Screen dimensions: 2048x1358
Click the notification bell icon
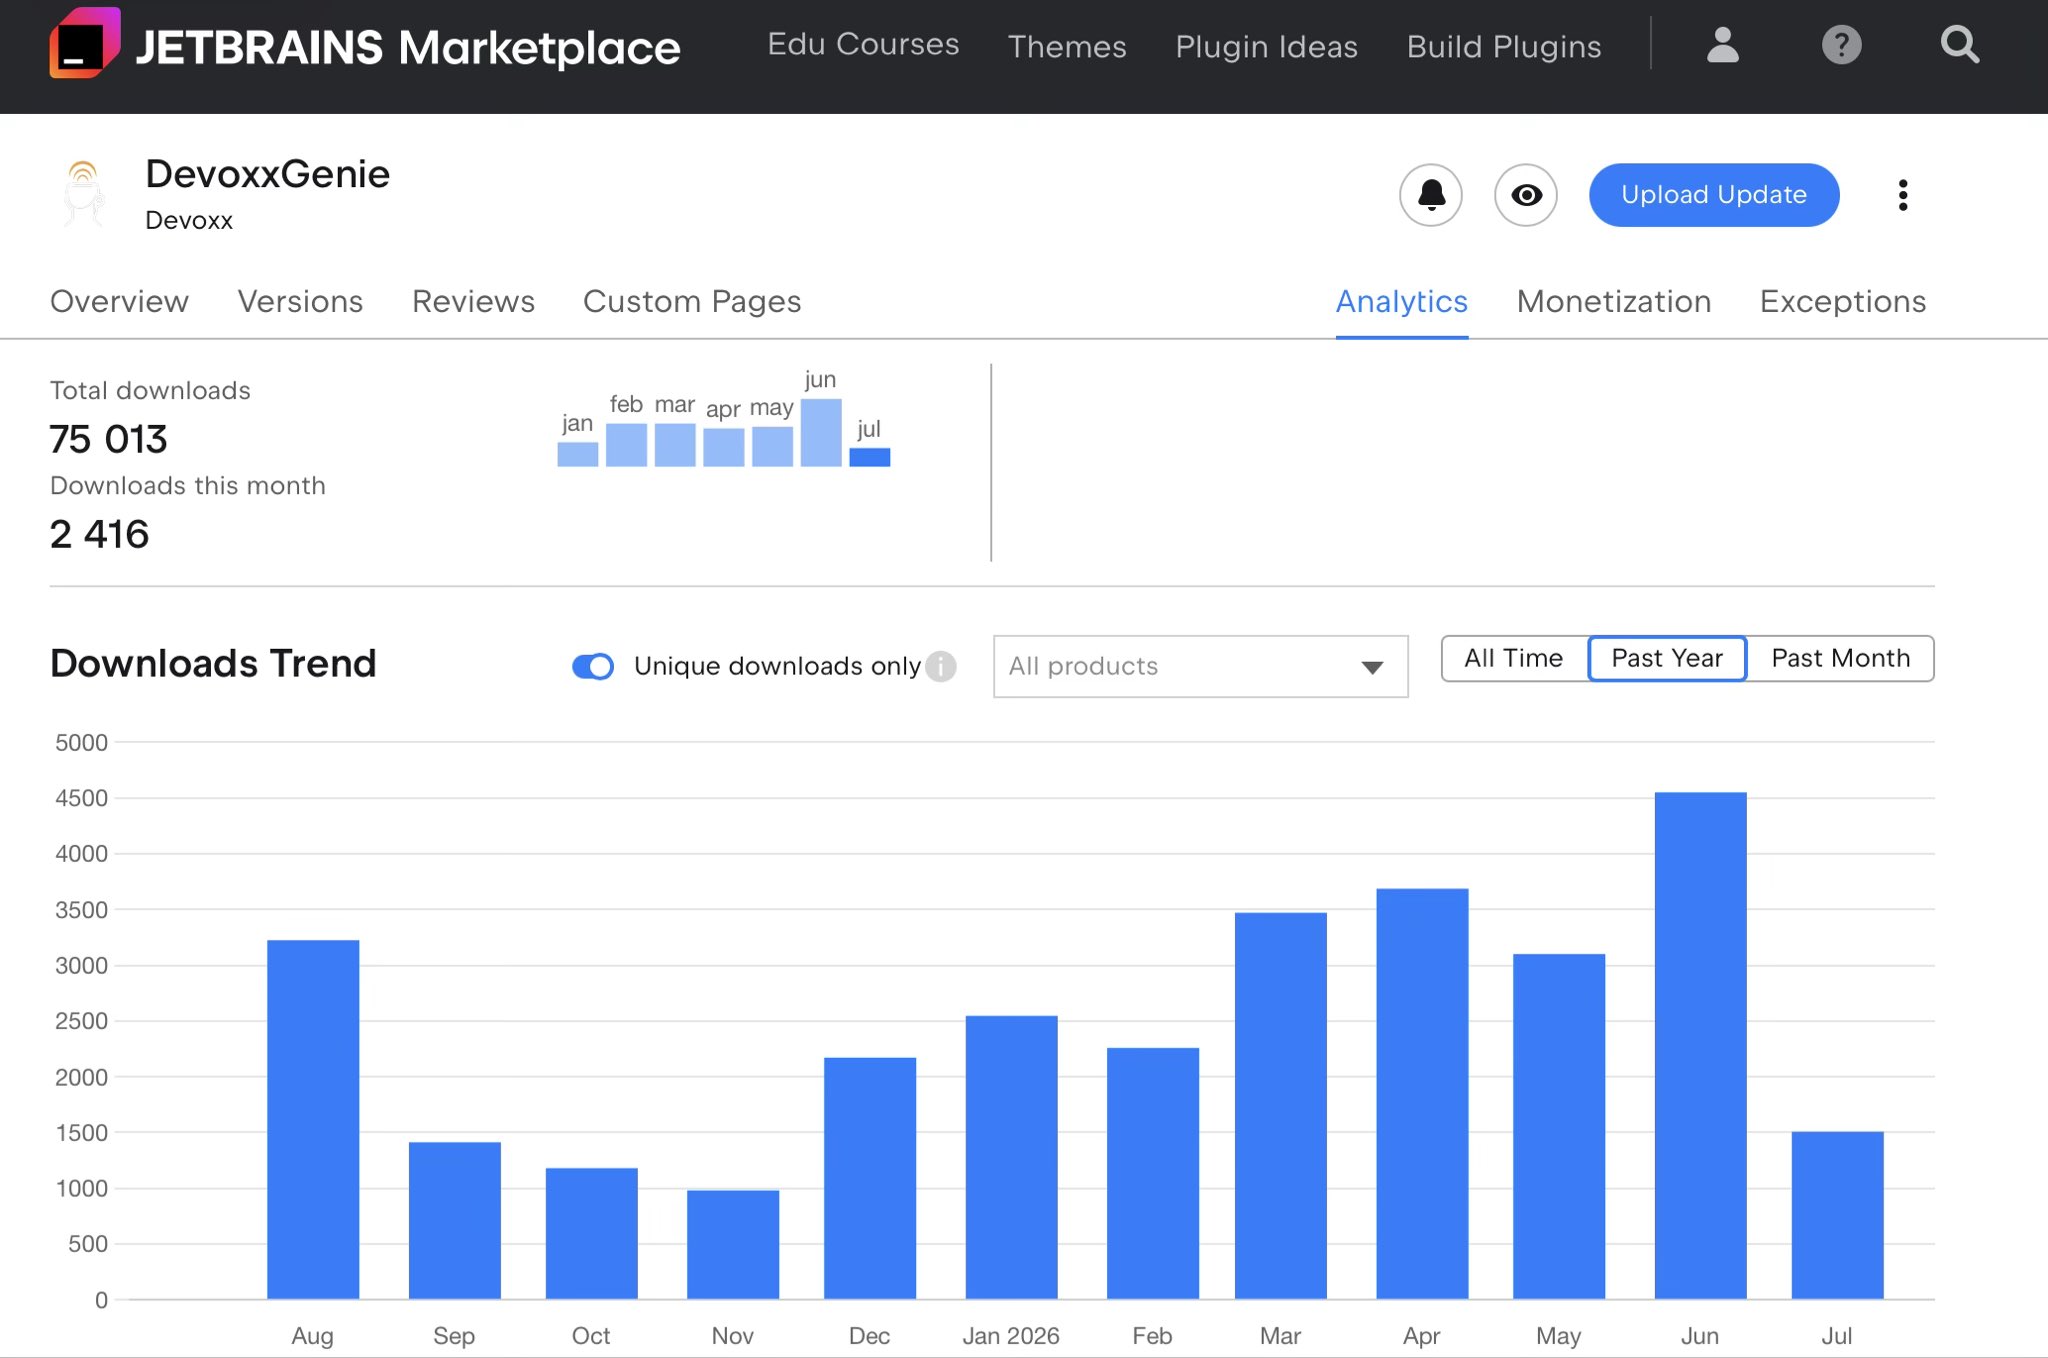point(1431,195)
